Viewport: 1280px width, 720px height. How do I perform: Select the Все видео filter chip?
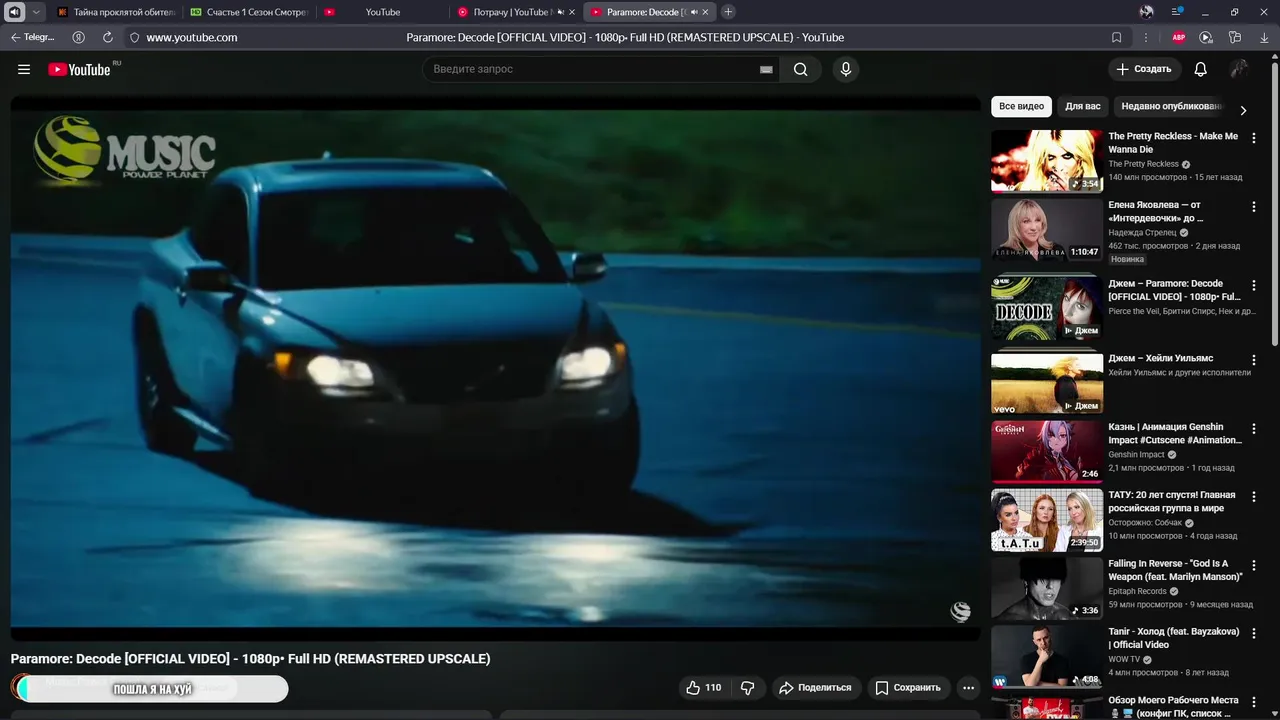coord(1021,106)
